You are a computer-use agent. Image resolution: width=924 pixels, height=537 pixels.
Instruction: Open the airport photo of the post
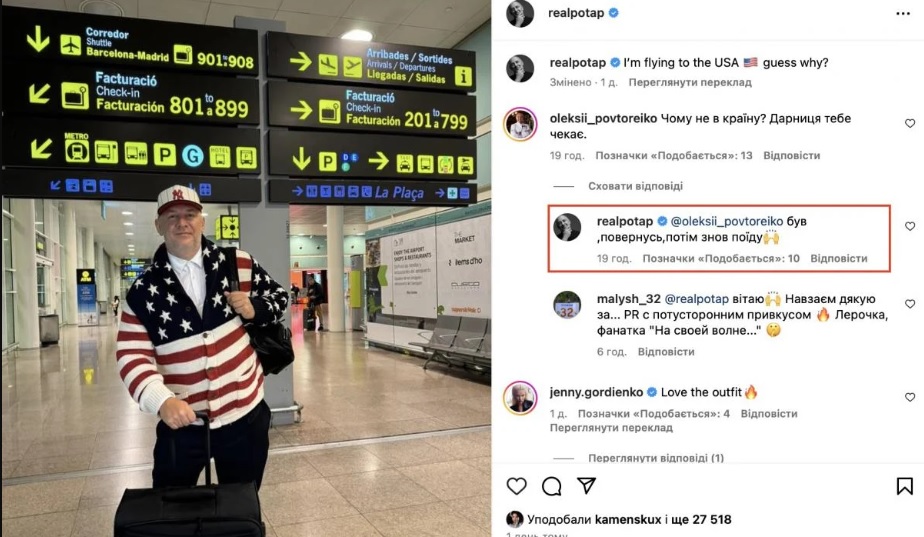[246, 268]
